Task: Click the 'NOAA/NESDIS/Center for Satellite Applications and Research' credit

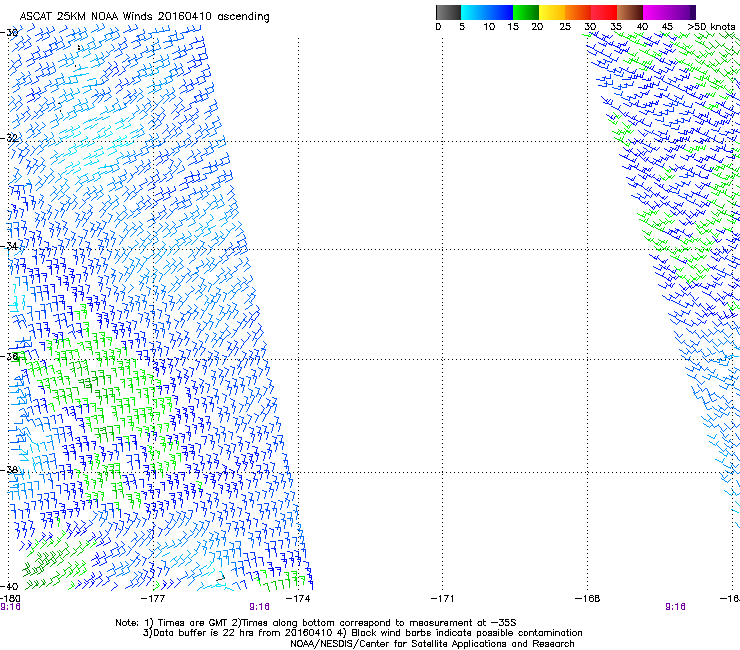Action: 432,644
